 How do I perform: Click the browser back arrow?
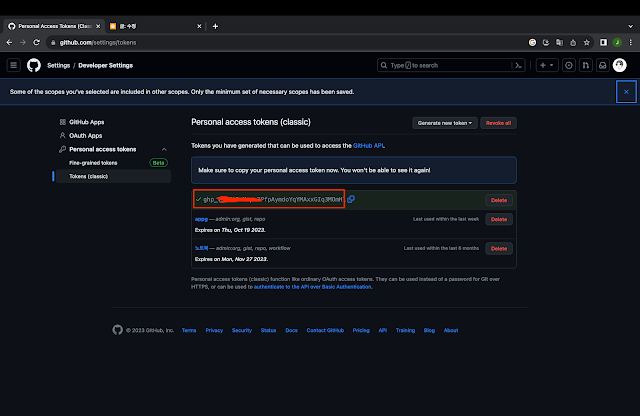tap(9, 42)
